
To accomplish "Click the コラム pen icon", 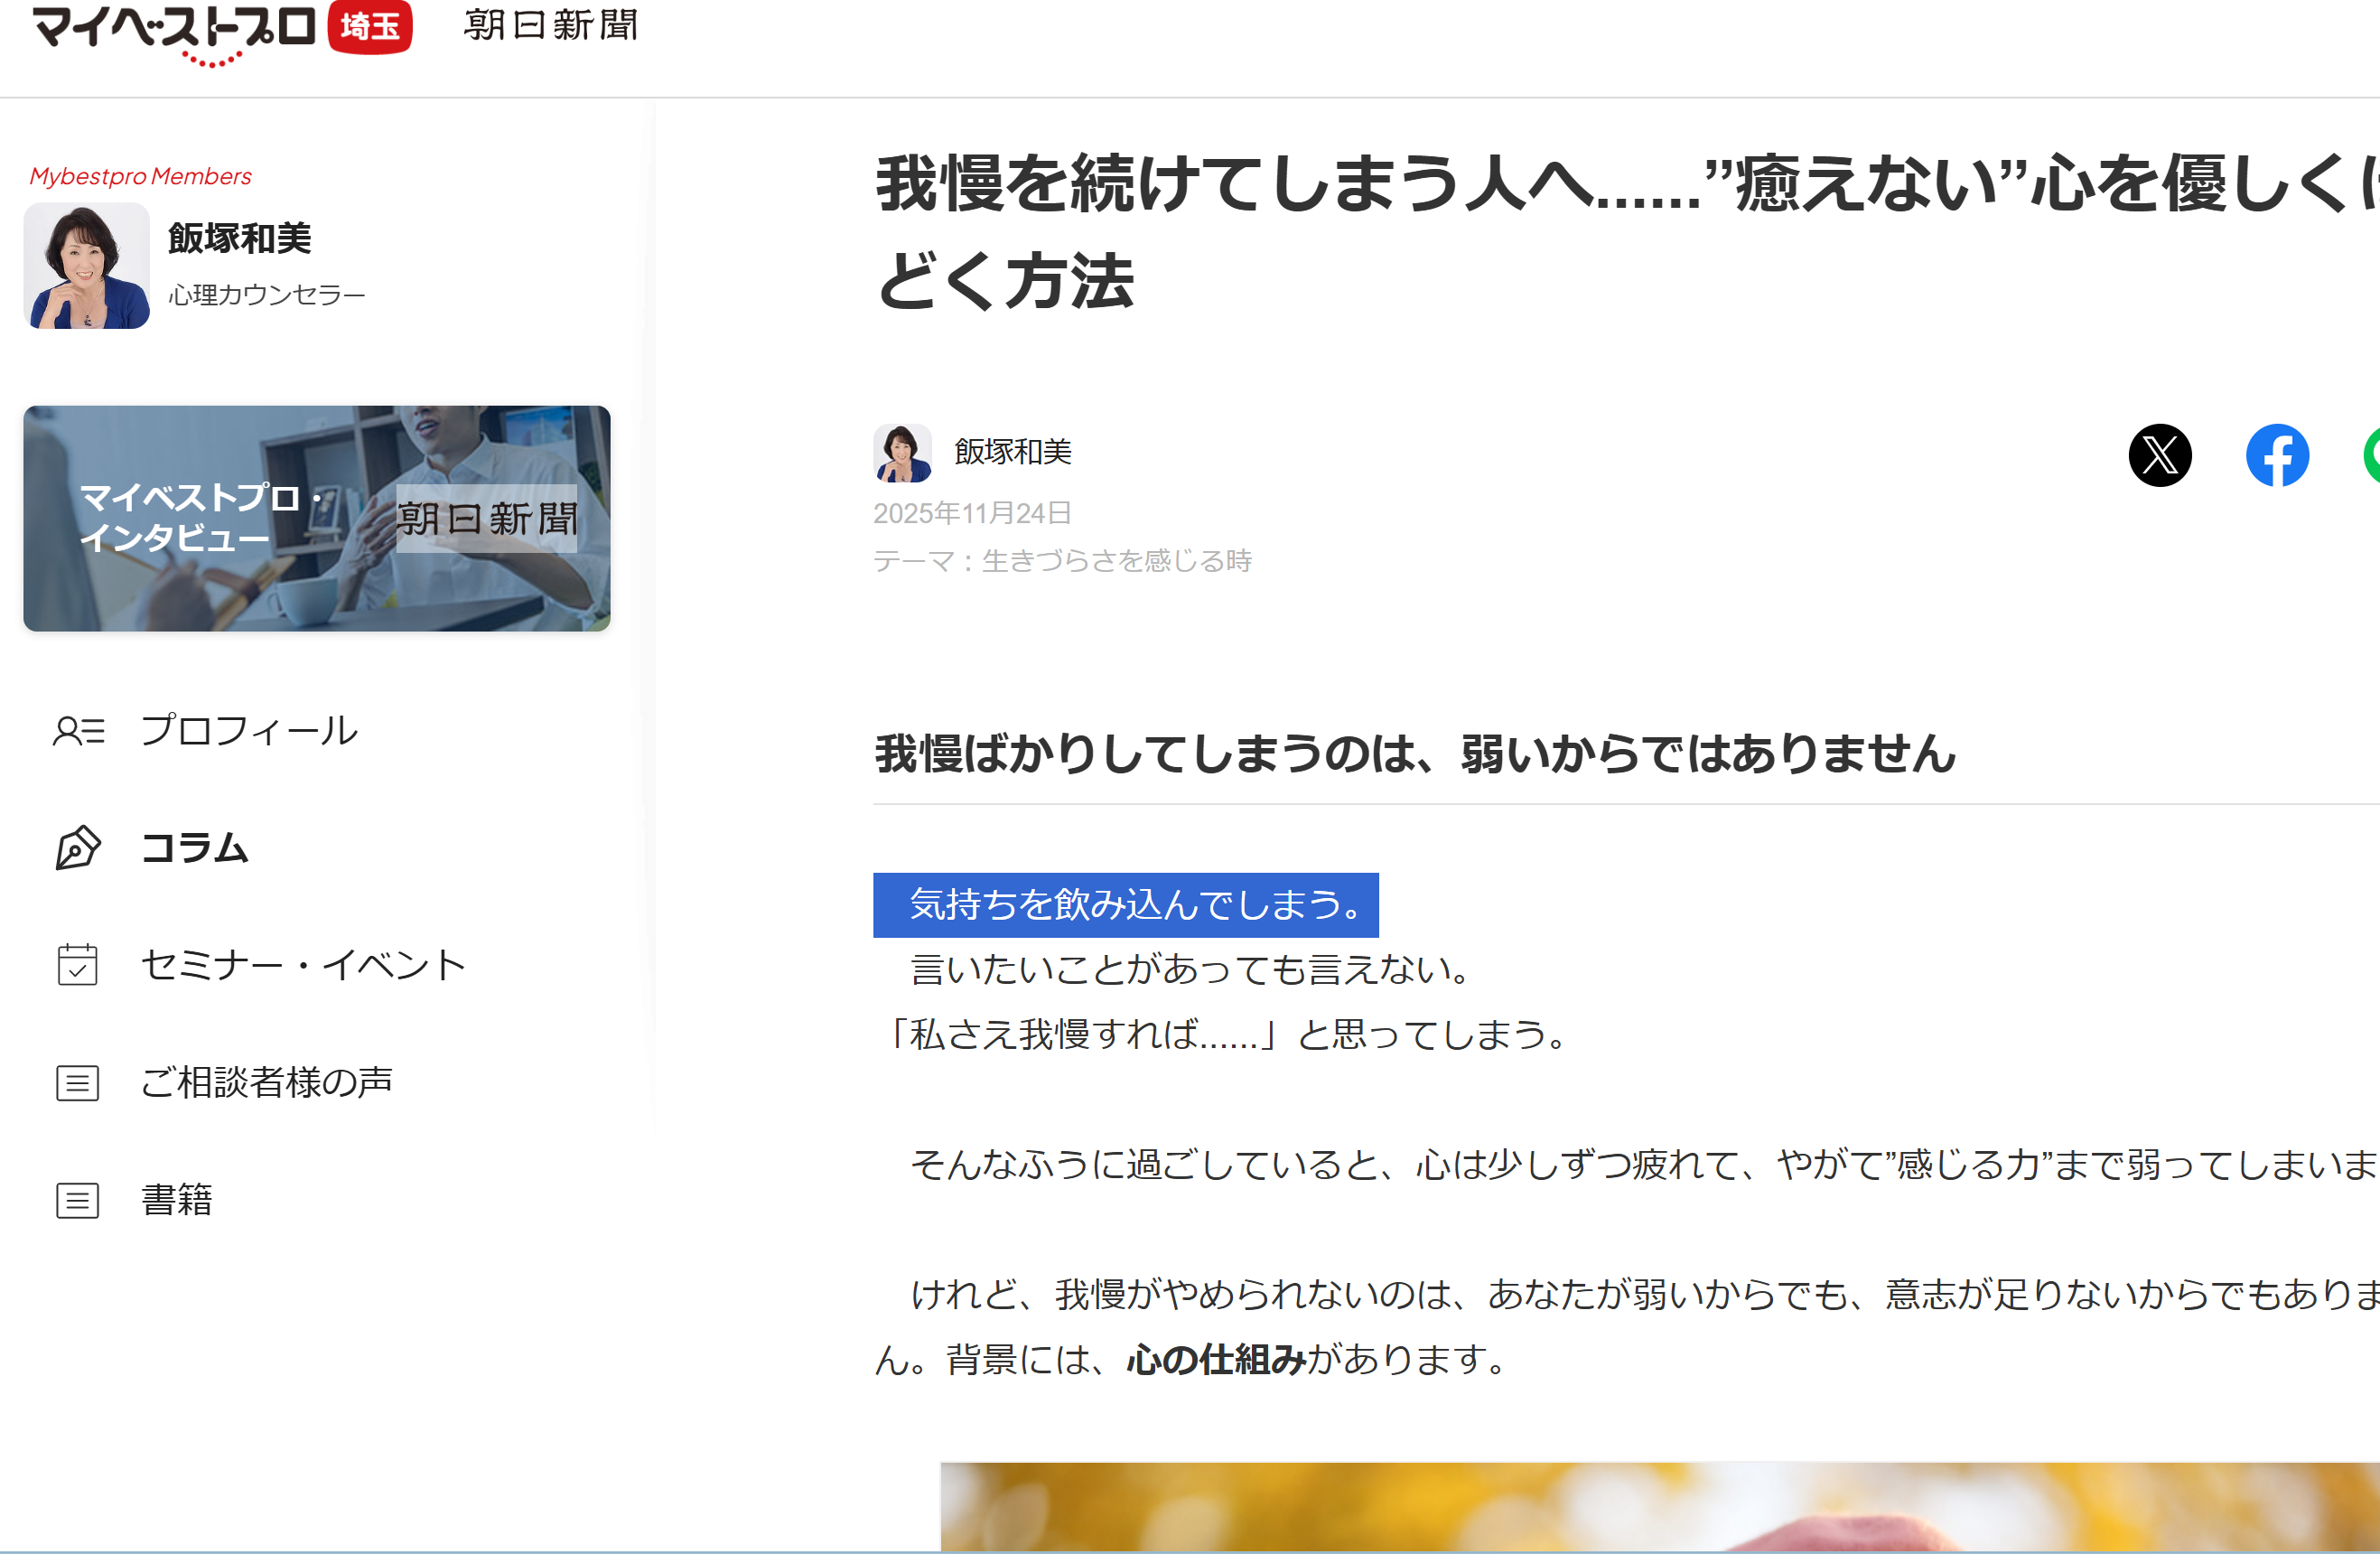I will [77, 847].
